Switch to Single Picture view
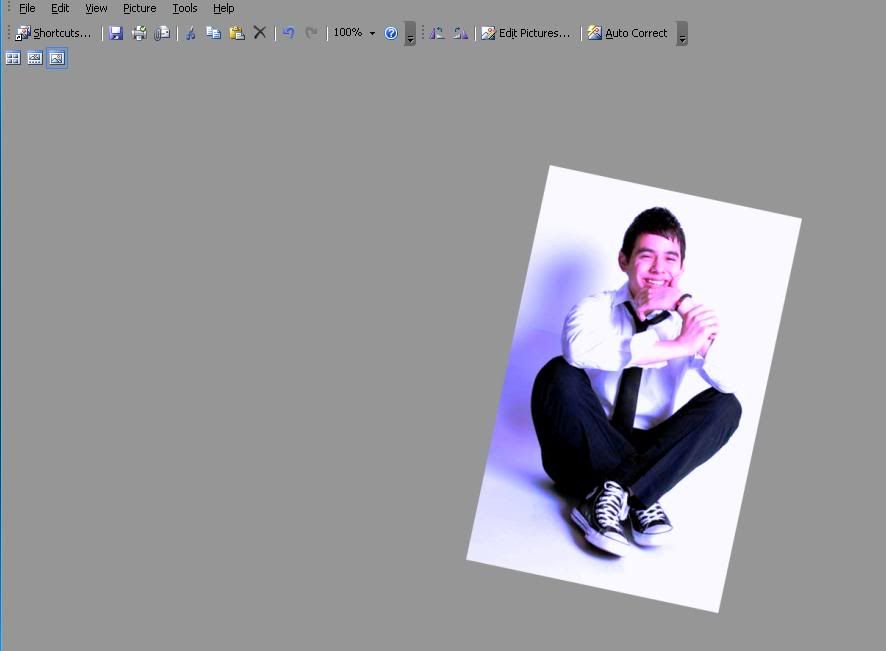The width and height of the screenshot is (886, 651). click(x=57, y=58)
